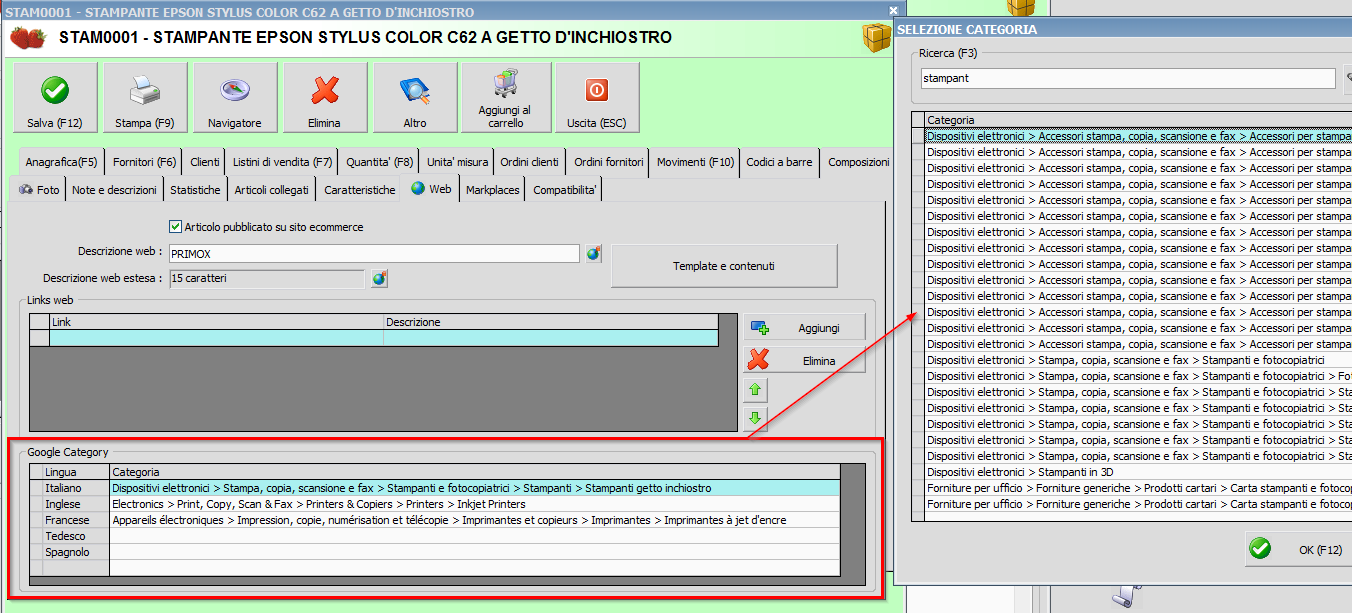1352x613 pixels.
Task: Click the Categoria header in Selezione Categoria window
Action: click(1138, 120)
